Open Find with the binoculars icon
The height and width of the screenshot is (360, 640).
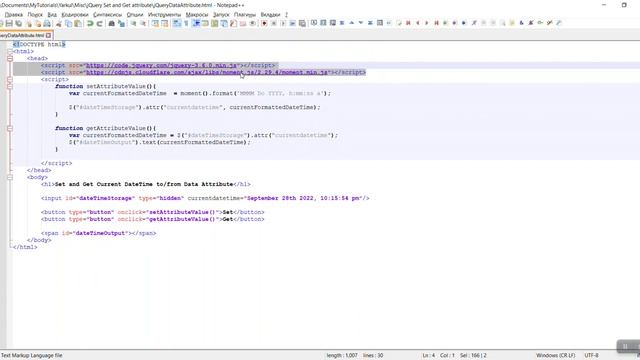point(111,23)
